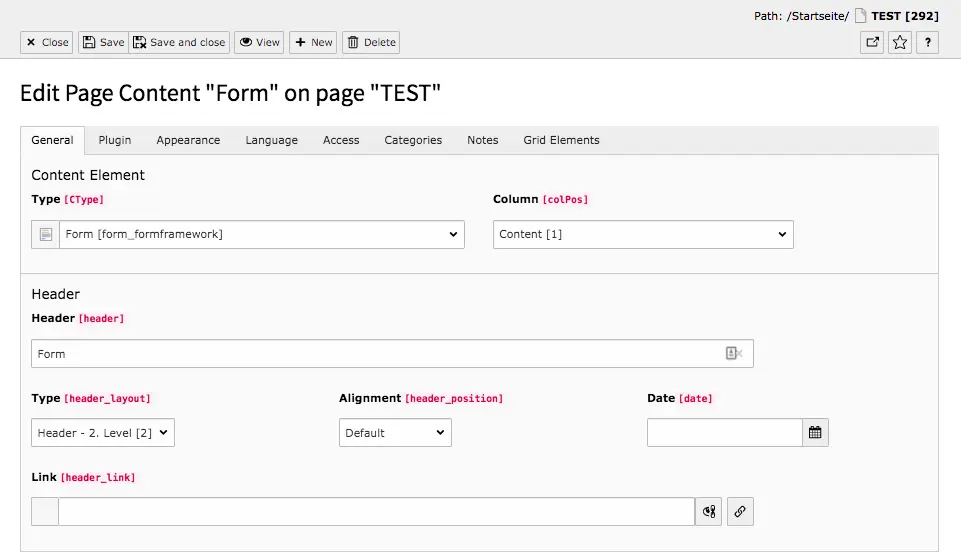The image size is (961, 557).
Task: Open the link browser chain icon
Action: point(740,512)
